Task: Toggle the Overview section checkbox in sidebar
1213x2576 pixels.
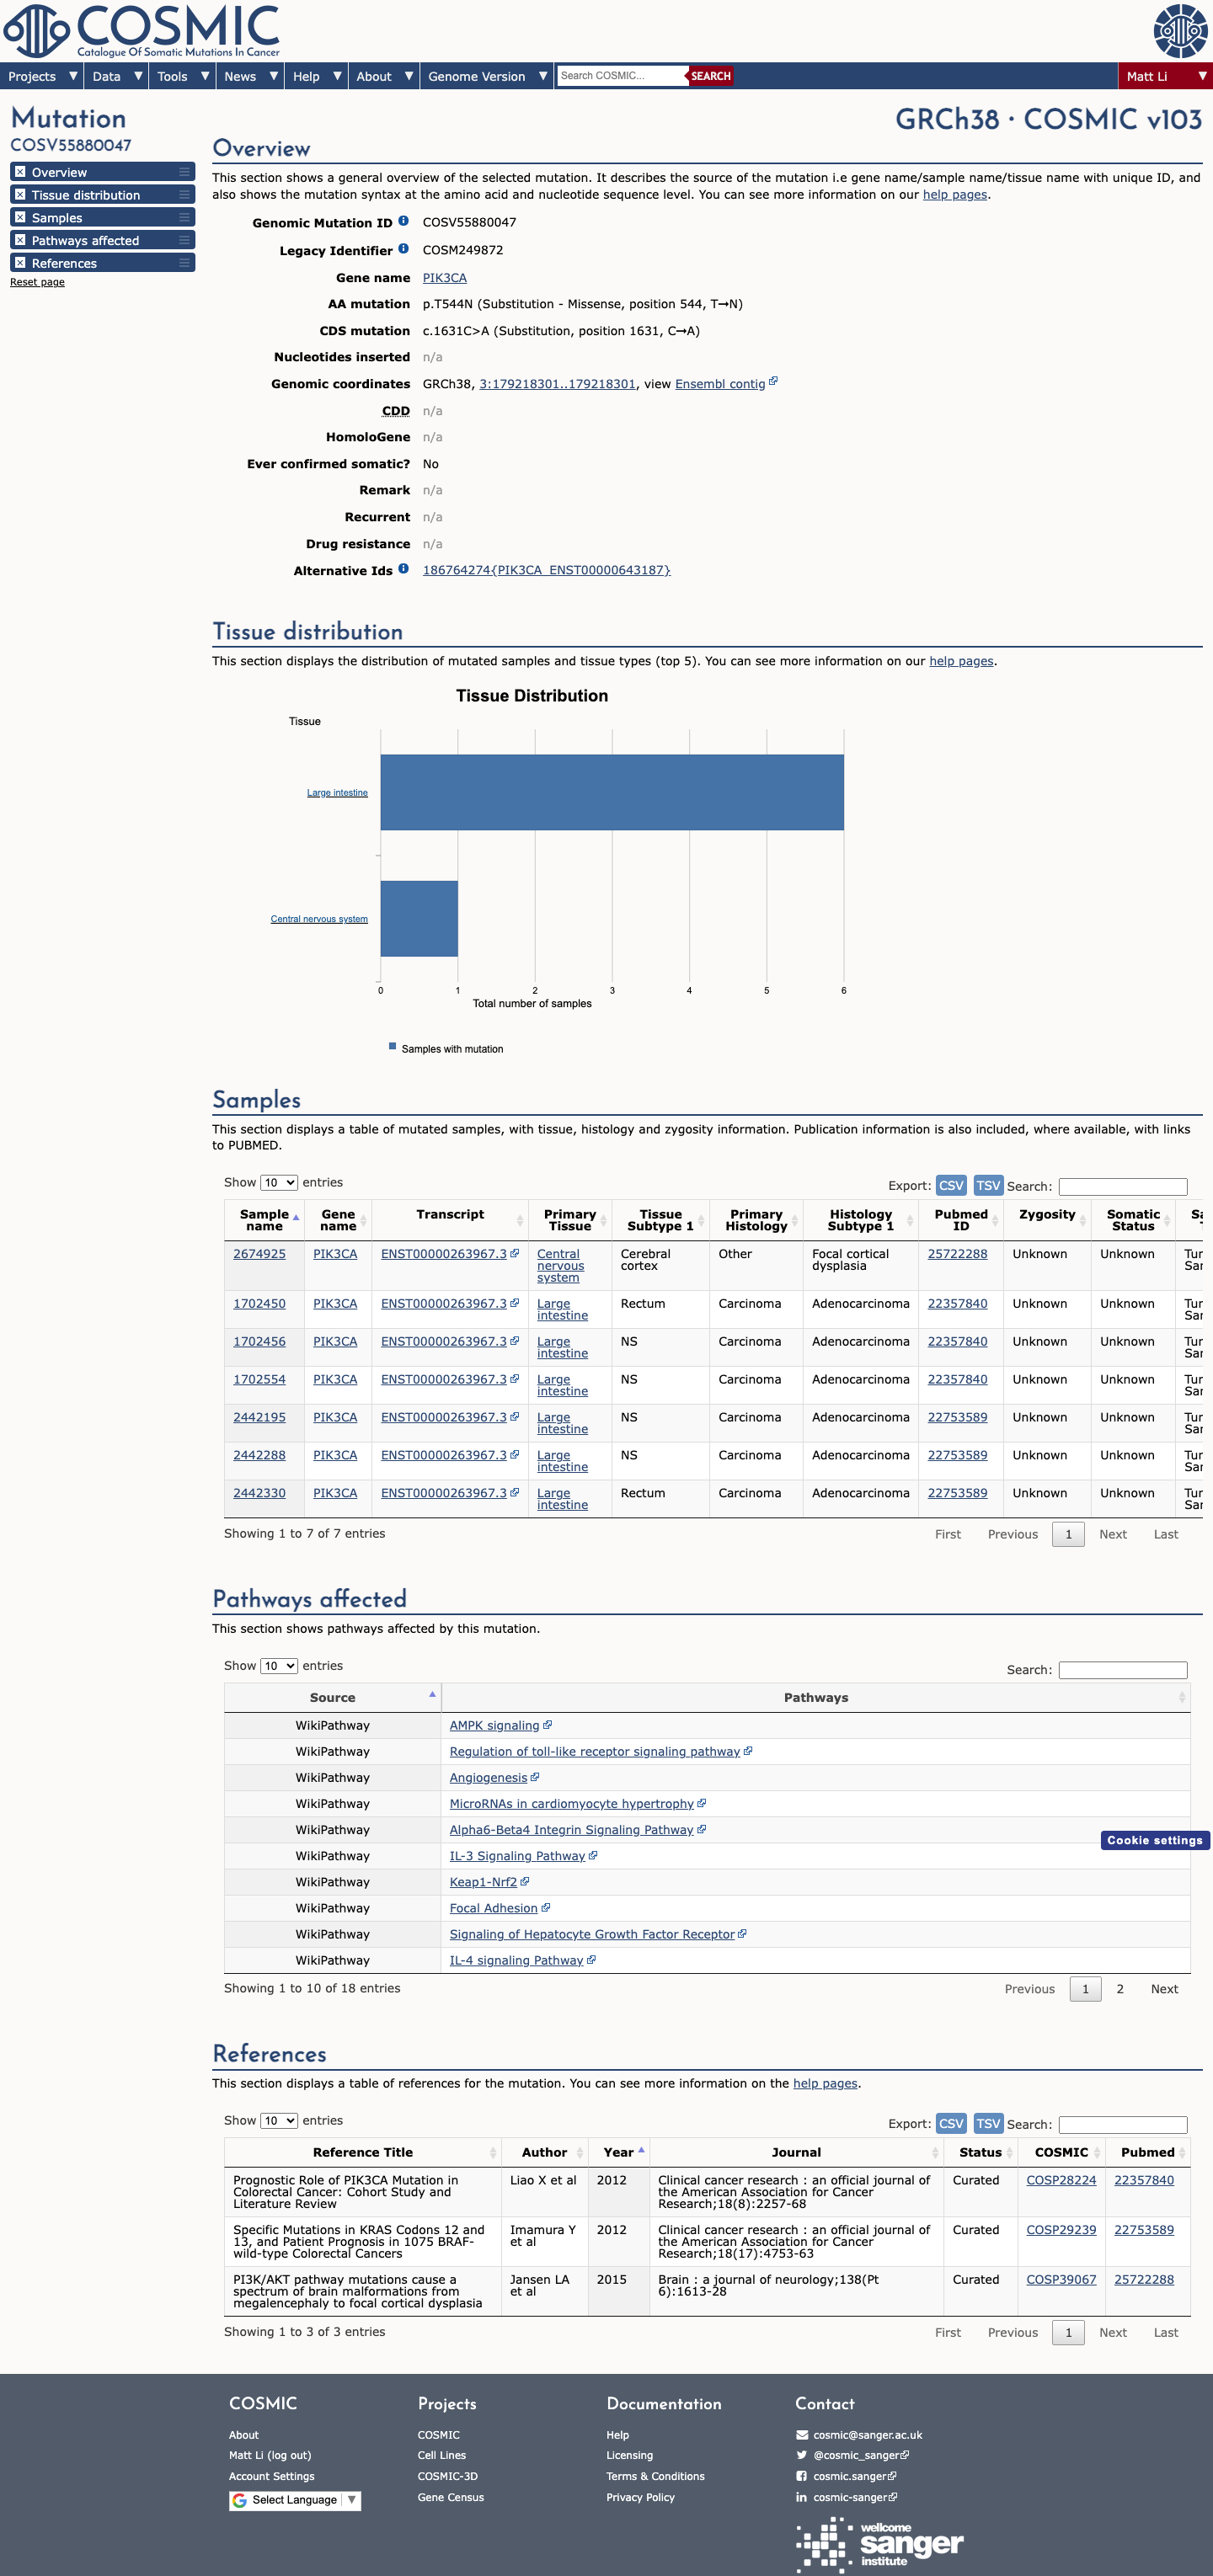Action: pos(20,172)
